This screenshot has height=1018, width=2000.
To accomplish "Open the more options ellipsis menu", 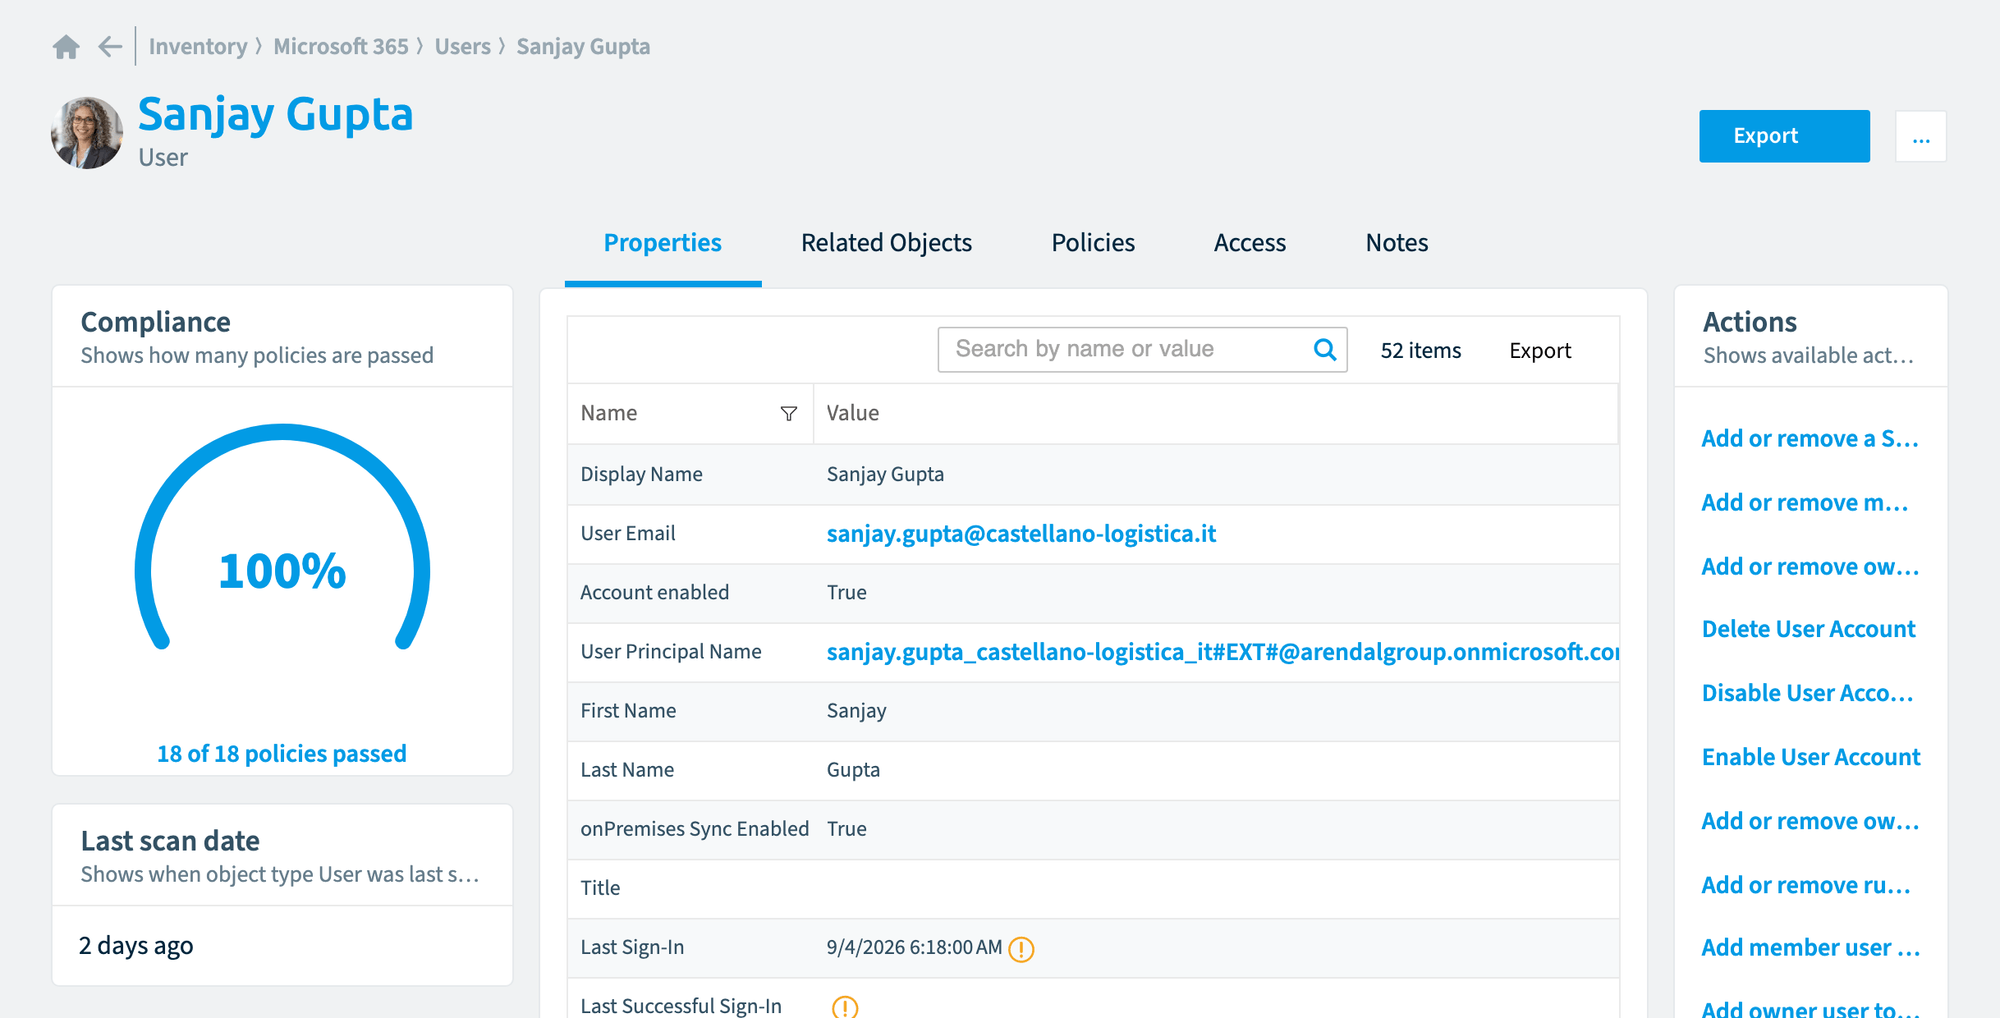I will [x=1921, y=136].
